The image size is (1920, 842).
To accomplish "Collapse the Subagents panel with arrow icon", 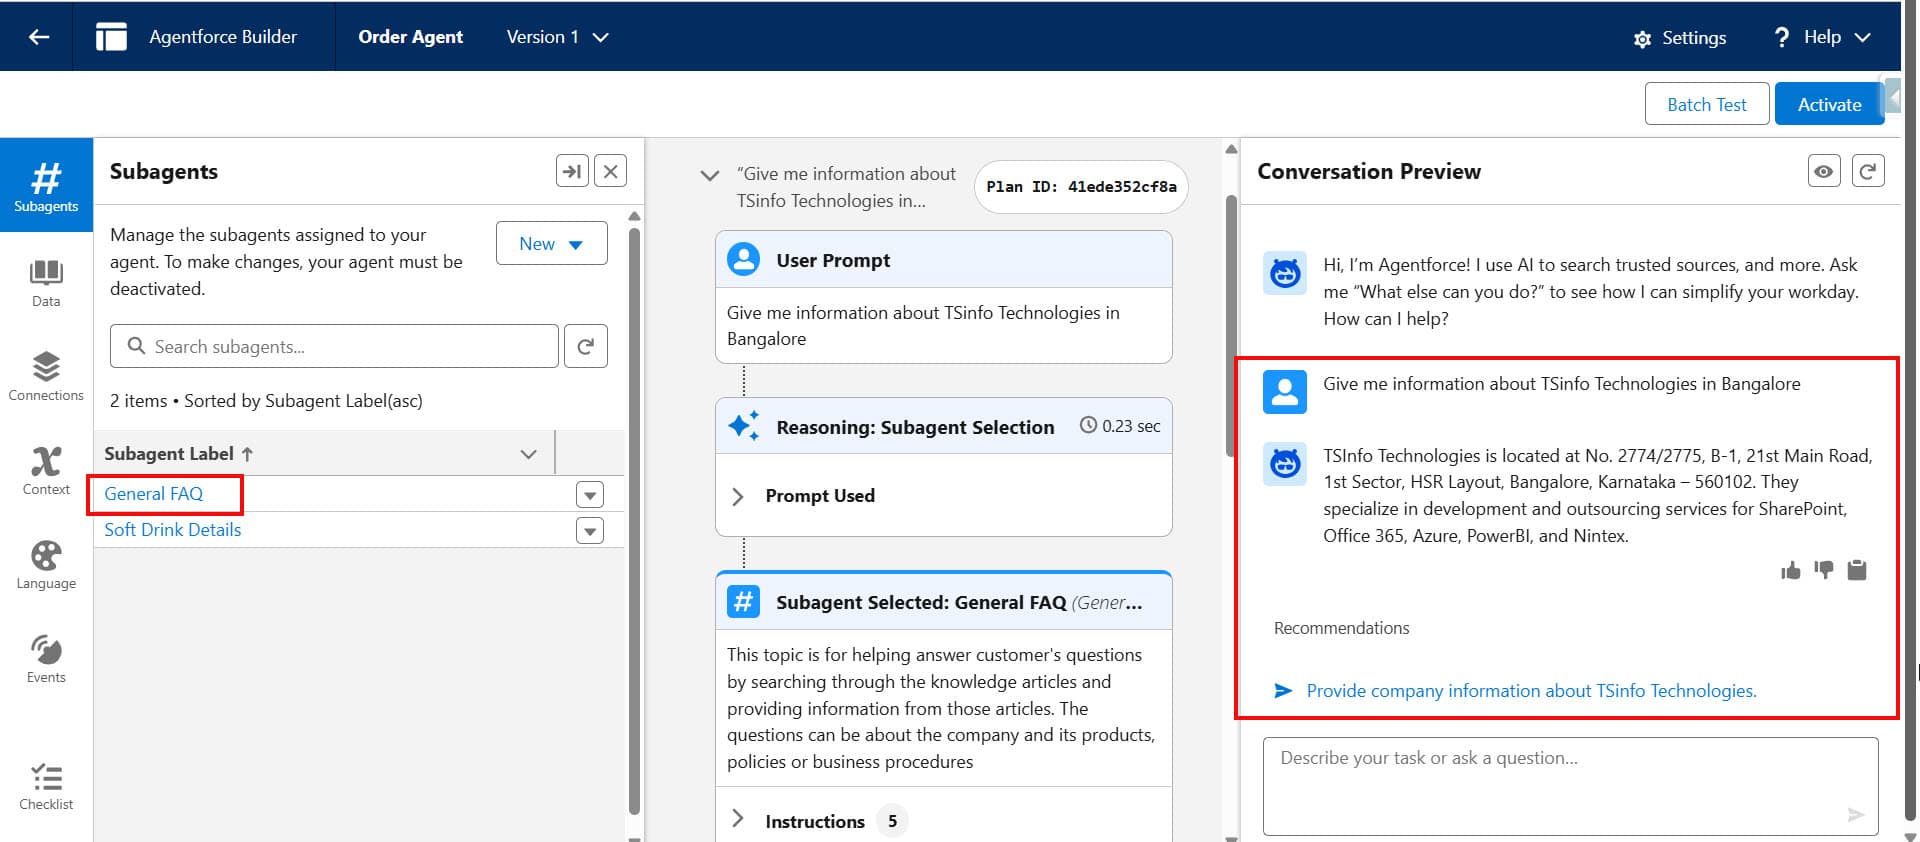I will 572,171.
